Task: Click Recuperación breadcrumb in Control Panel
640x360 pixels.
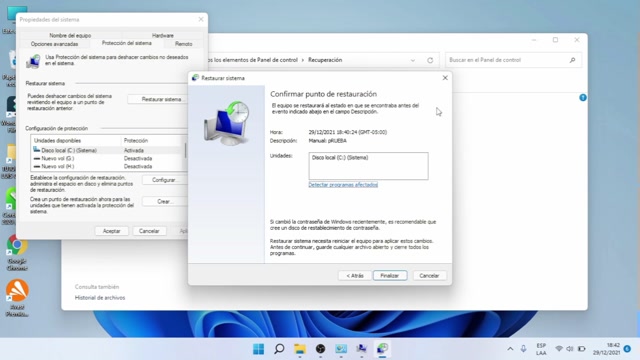Action: coord(325,60)
